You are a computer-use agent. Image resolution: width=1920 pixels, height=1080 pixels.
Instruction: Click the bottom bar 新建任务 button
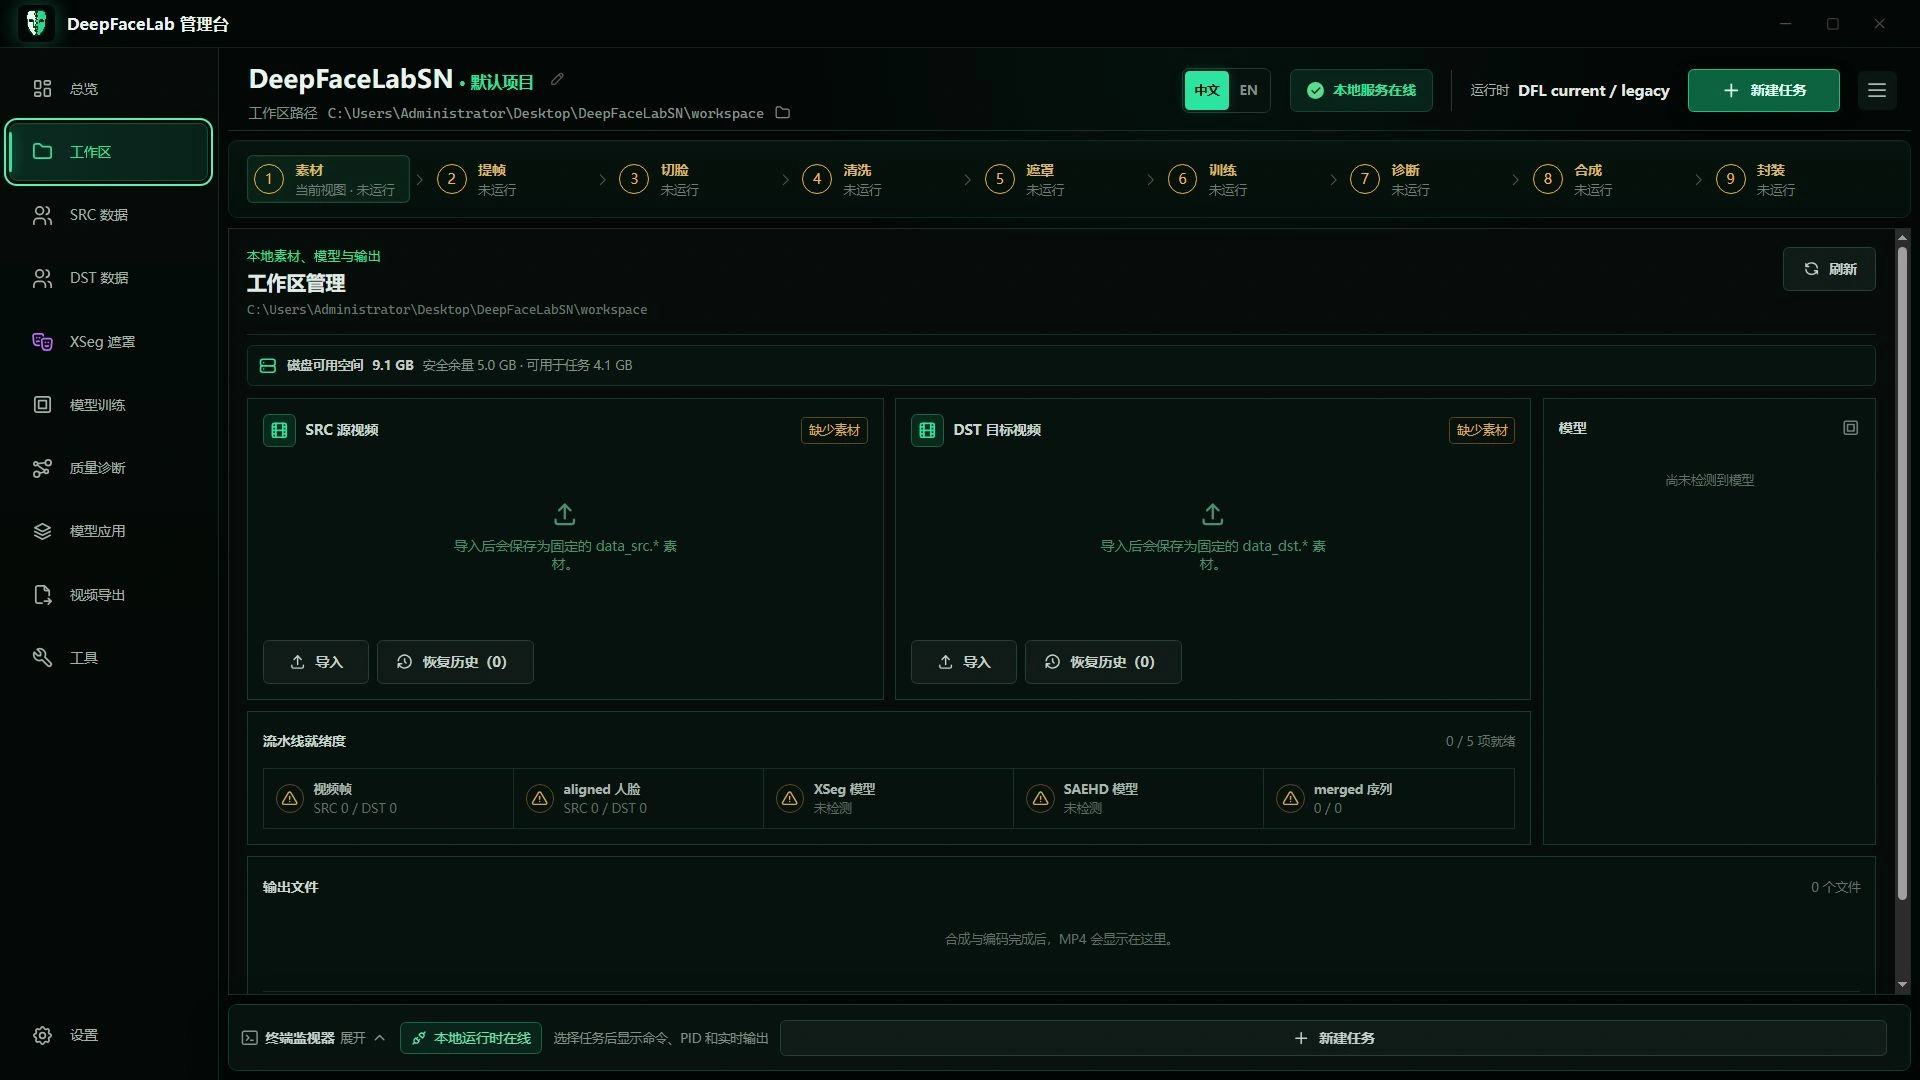(1333, 1038)
